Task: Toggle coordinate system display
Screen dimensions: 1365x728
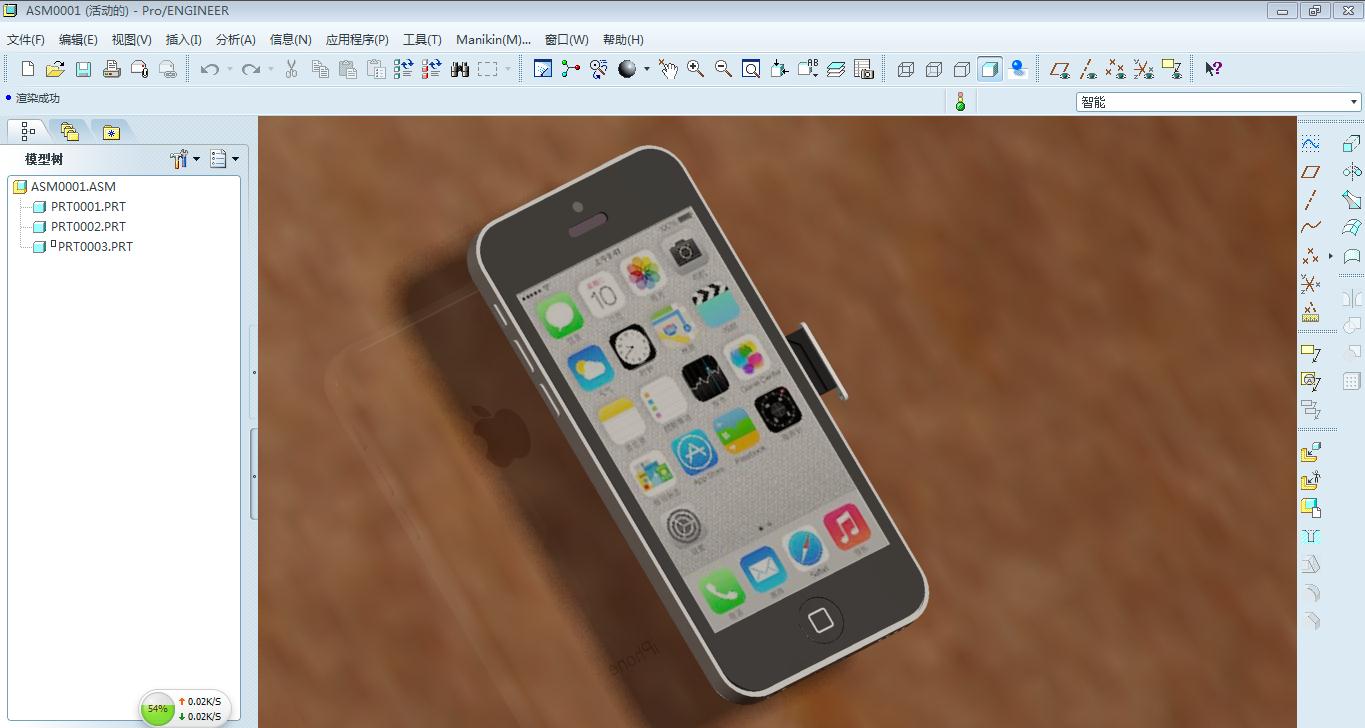Action: pyautogui.click(x=1143, y=68)
